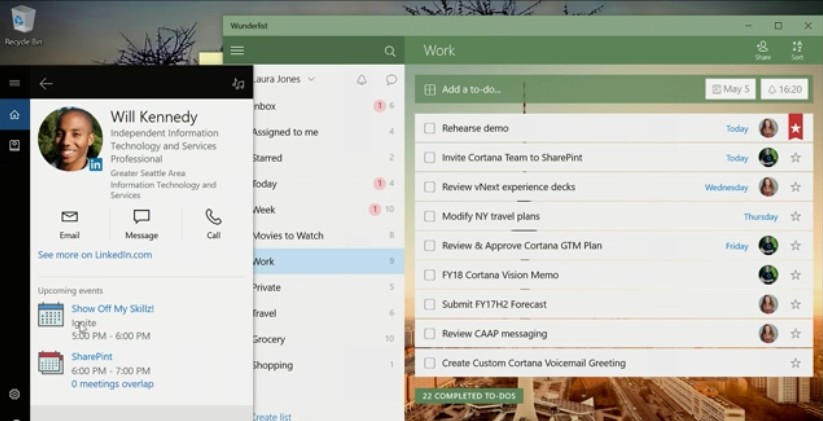This screenshot has height=421, width=823.
Task: Check off Create Custom Cortana Voicemail Greeting
Action: pos(429,363)
